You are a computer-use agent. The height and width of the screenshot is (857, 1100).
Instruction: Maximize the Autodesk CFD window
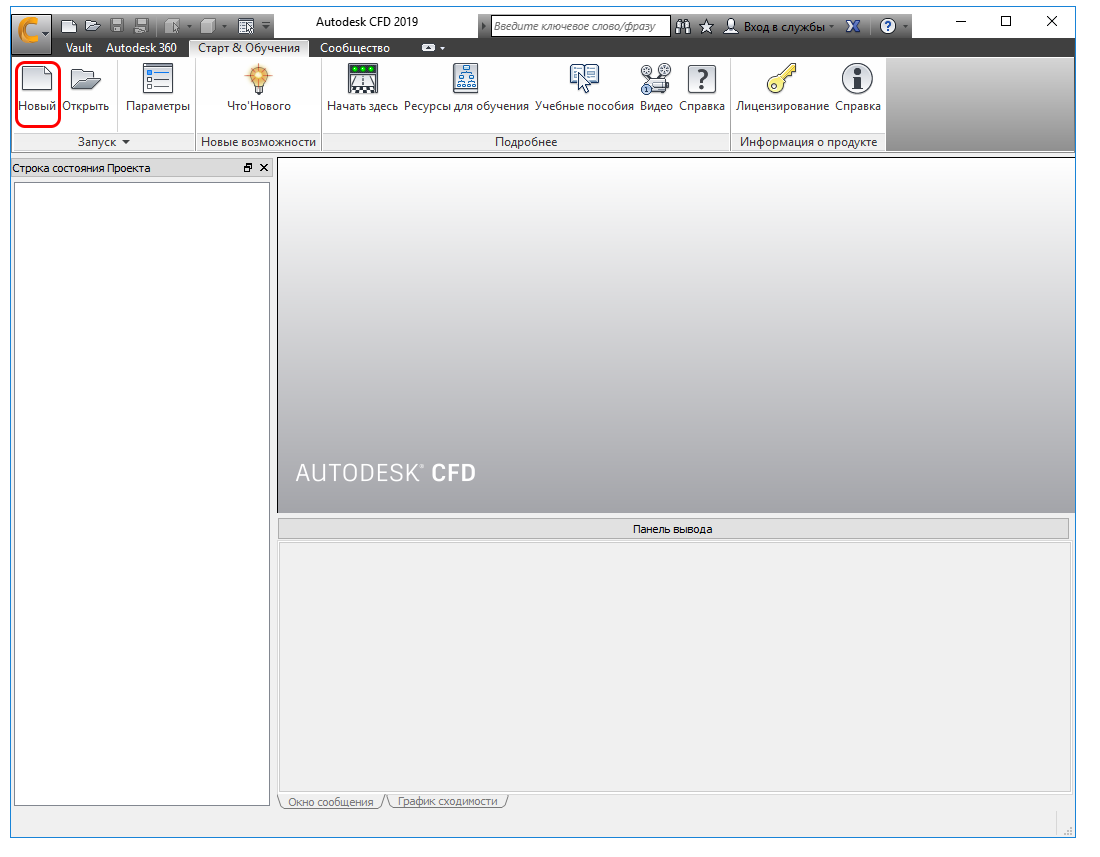[x=1006, y=22]
